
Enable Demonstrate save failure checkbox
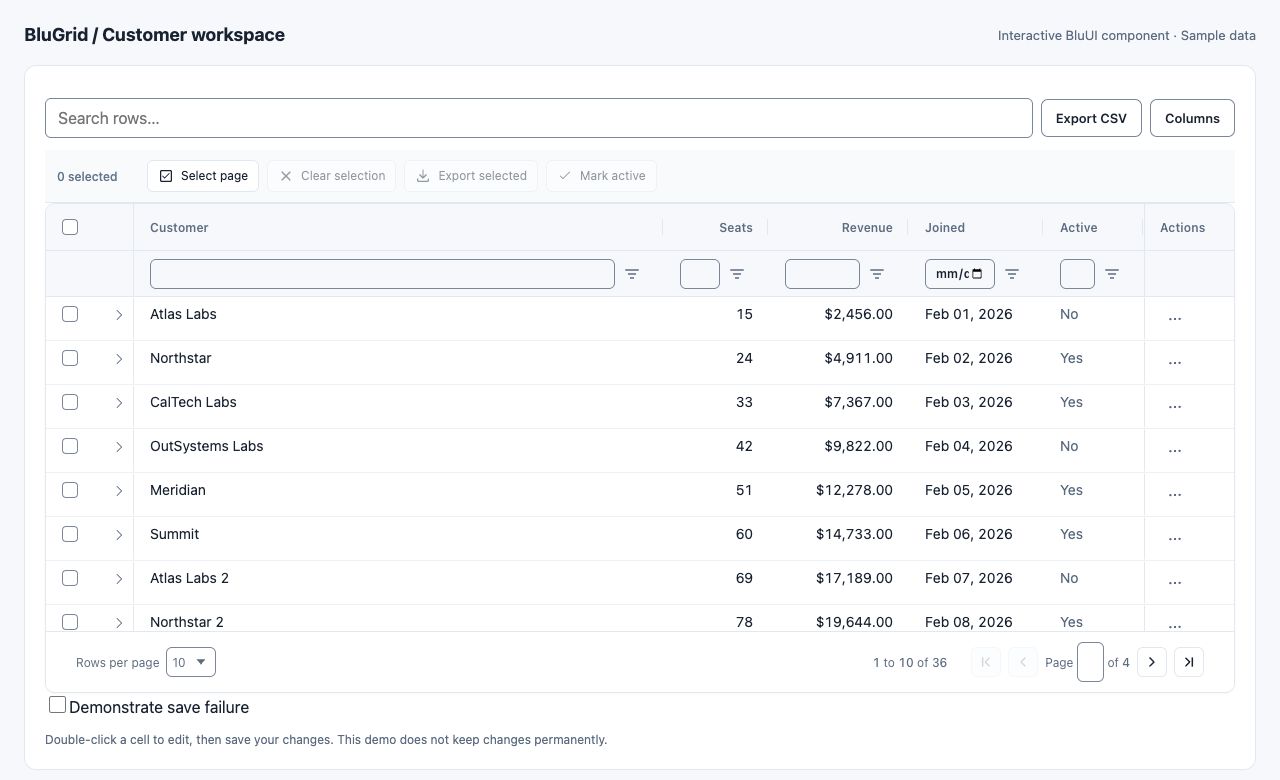tap(58, 705)
